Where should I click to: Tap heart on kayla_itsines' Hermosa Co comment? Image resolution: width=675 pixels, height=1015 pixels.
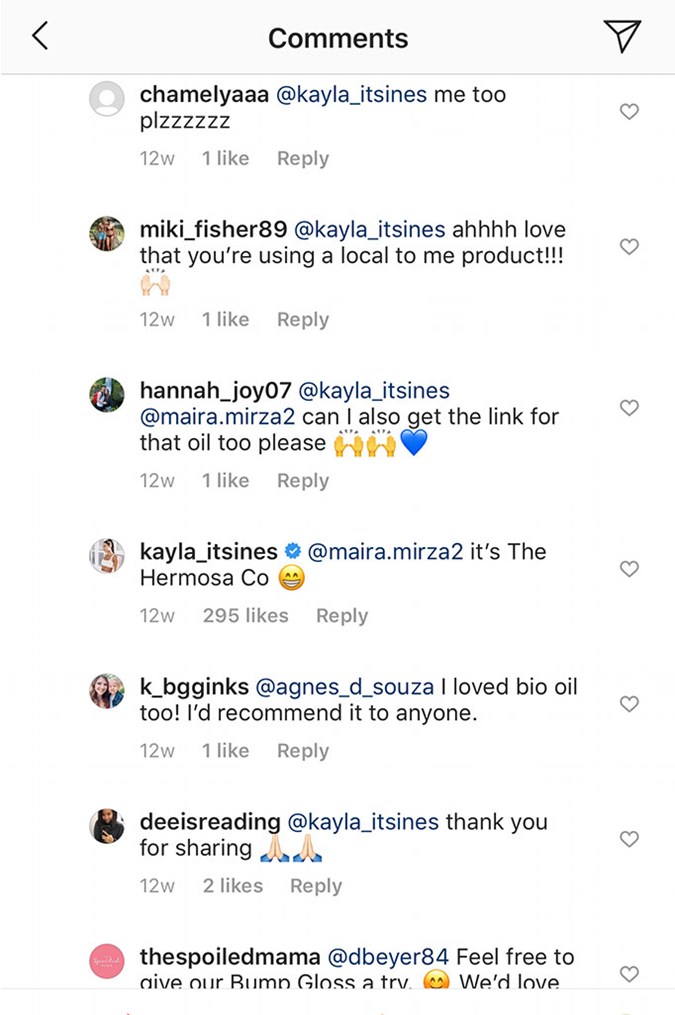(x=629, y=569)
